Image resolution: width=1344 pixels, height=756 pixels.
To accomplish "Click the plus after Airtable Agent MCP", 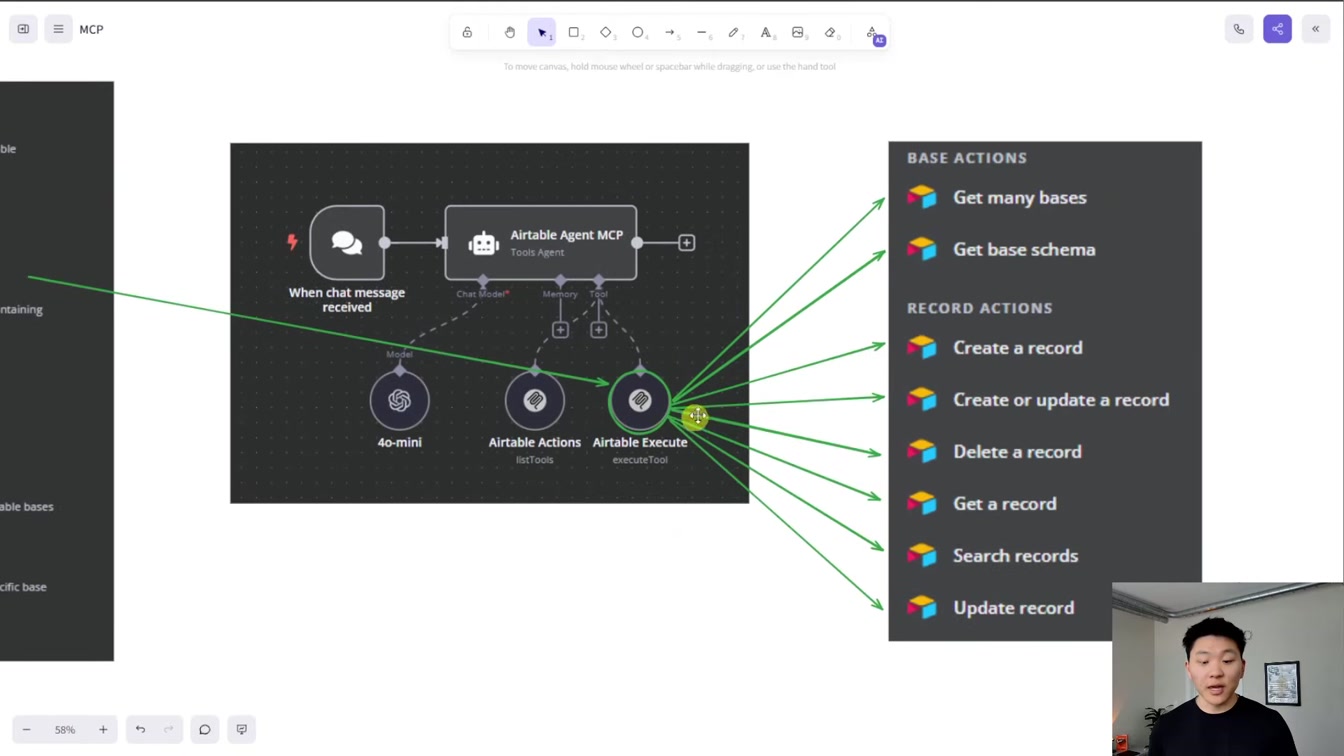I will pos(687,242).
